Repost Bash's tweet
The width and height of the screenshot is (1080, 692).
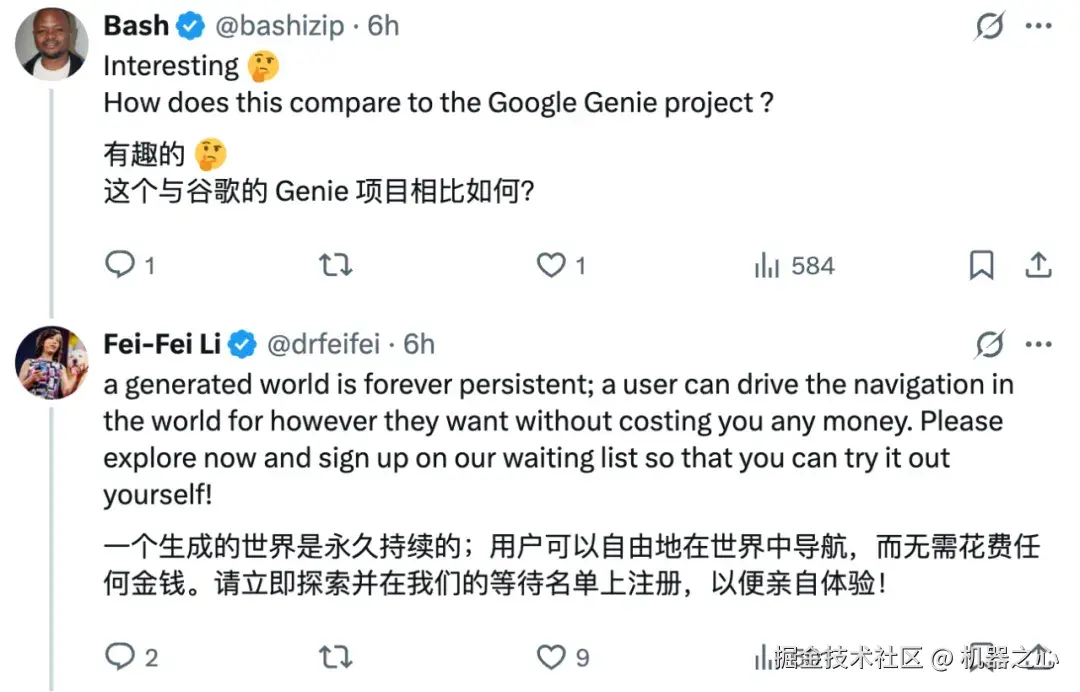click(335, 265)
